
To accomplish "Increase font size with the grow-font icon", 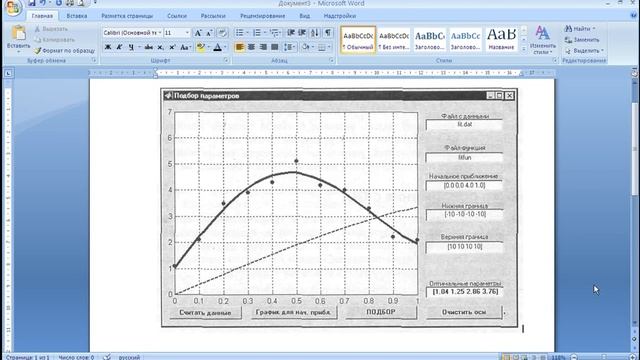I will pyautogui.click(x=198, y=33).
